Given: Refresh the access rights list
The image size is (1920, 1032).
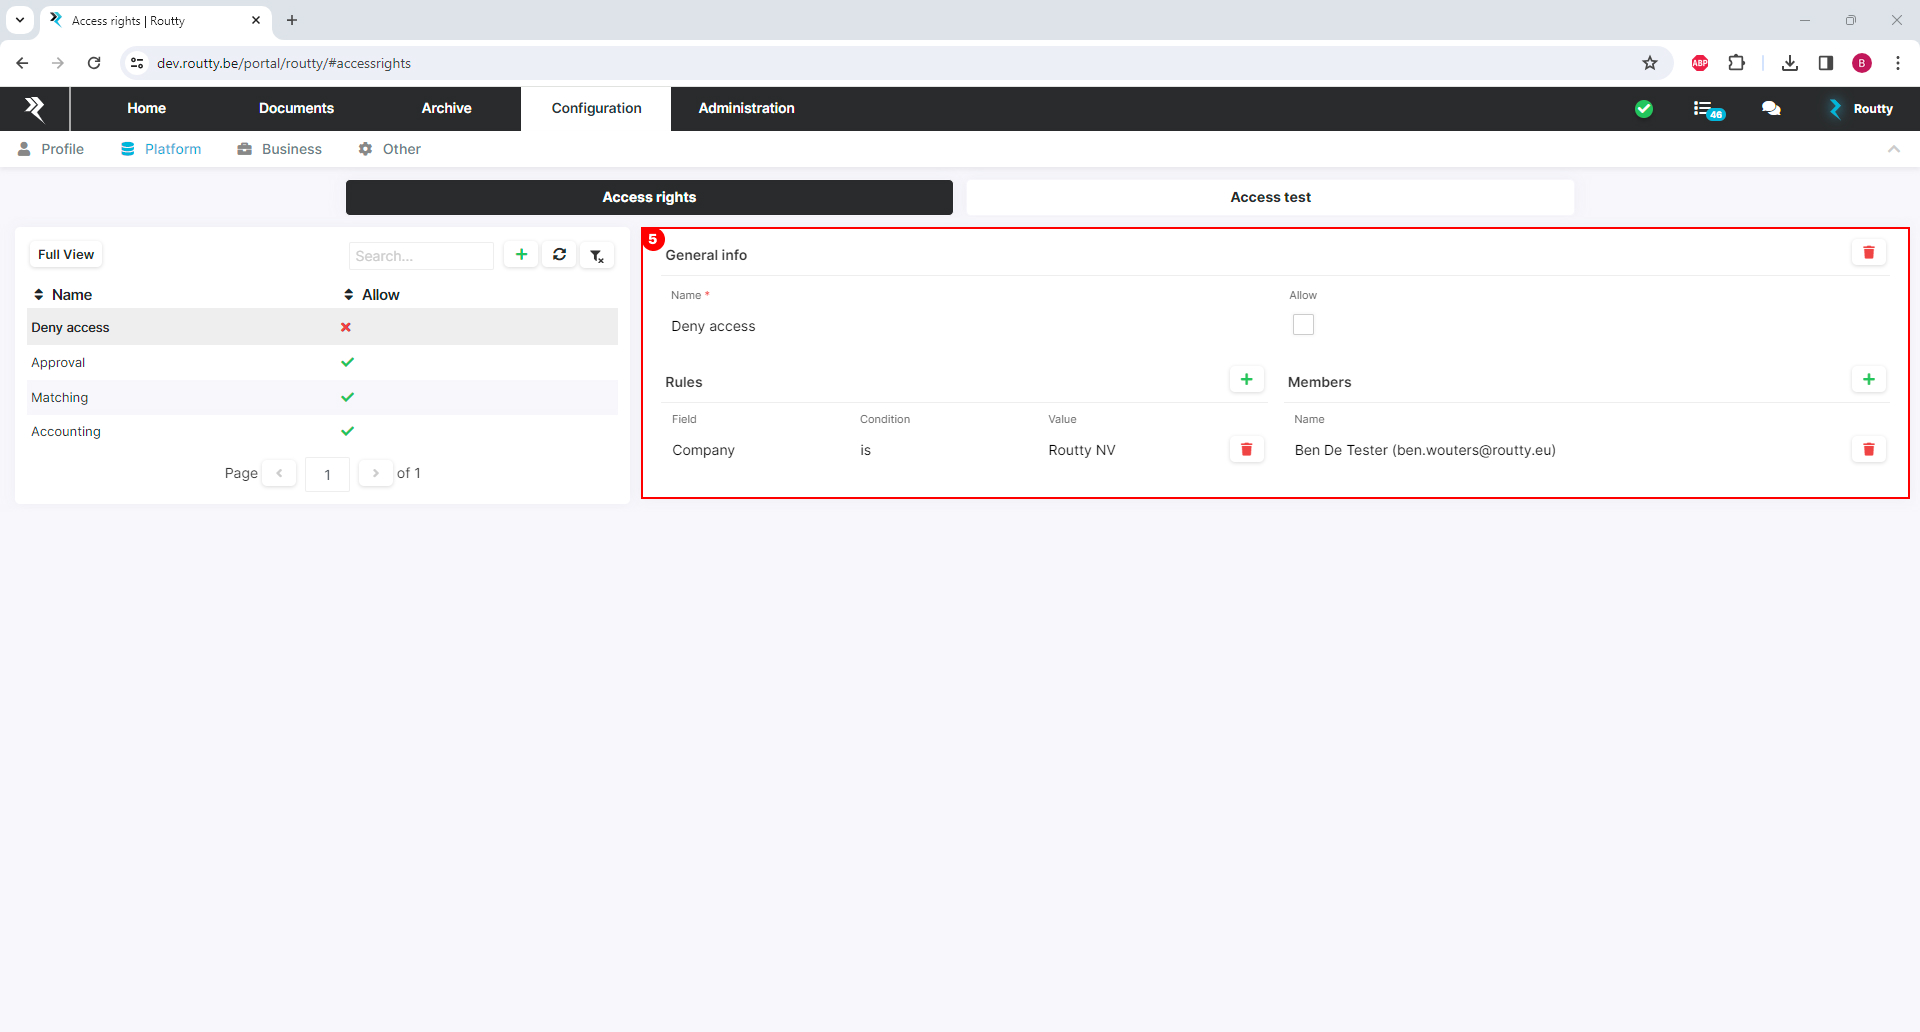Looking at the screenshot, I should coord(559,255).
